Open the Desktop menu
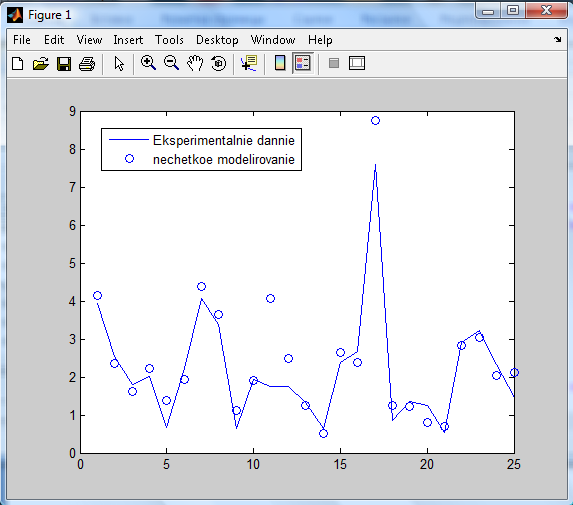 coord(217,39)
